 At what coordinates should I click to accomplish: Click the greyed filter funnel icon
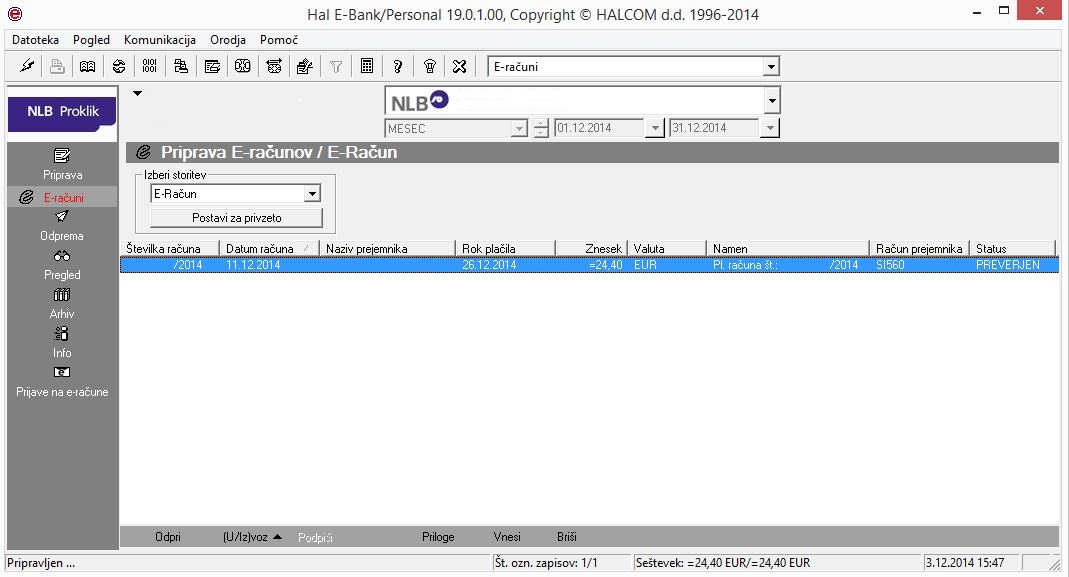coord(336,66)
